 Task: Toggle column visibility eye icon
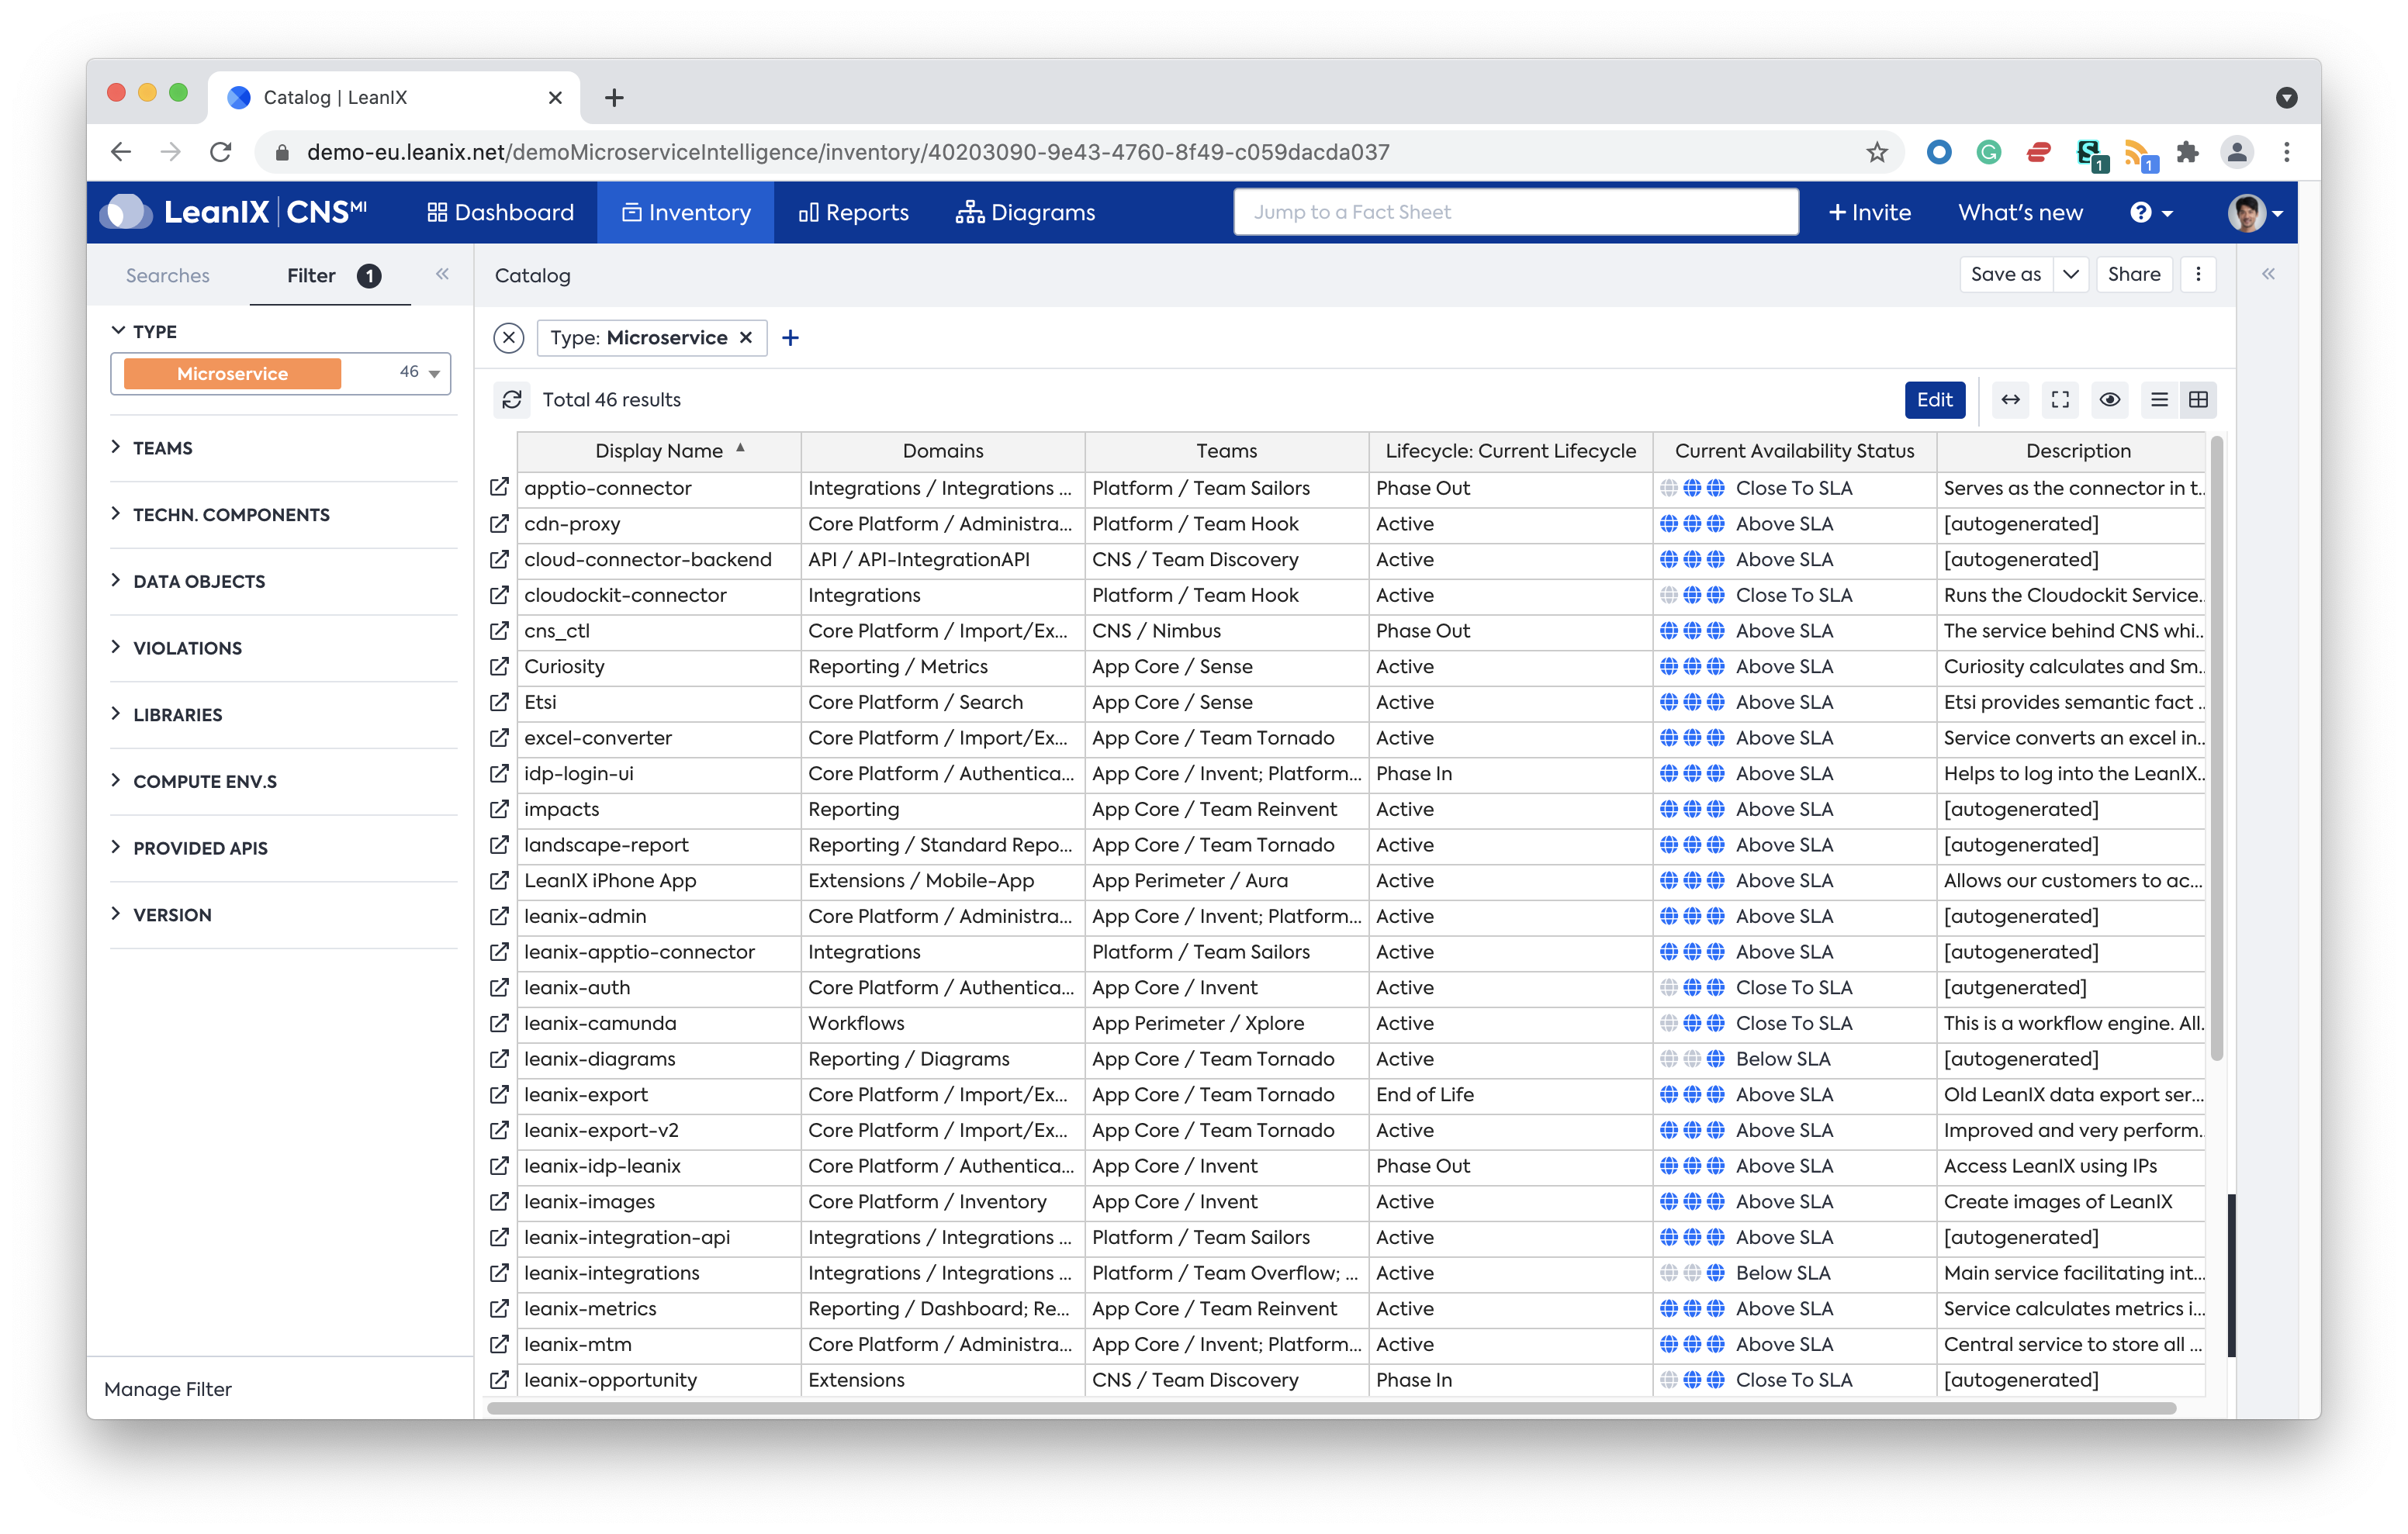2110,400
